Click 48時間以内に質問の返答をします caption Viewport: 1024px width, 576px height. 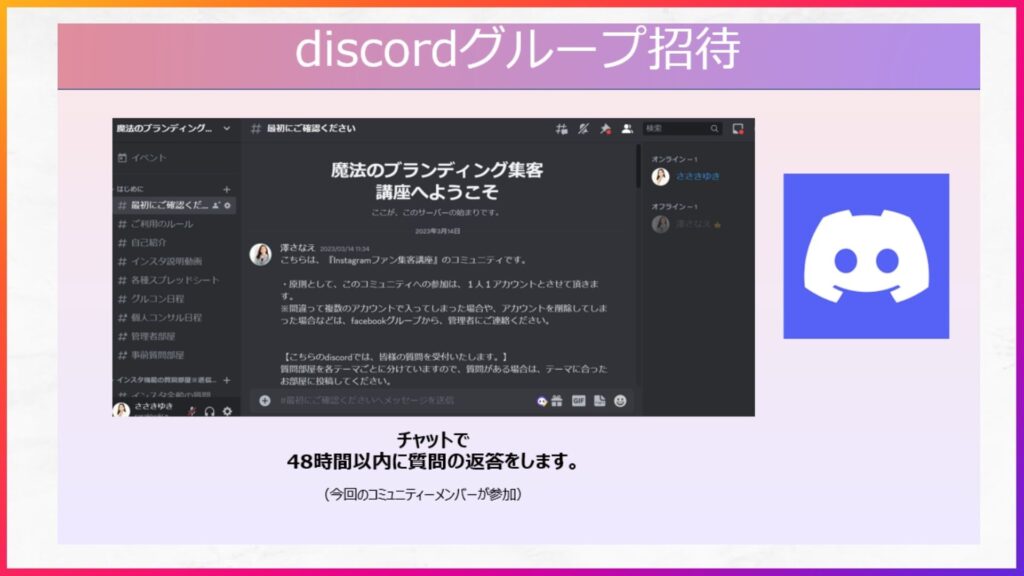click(433, 462)
